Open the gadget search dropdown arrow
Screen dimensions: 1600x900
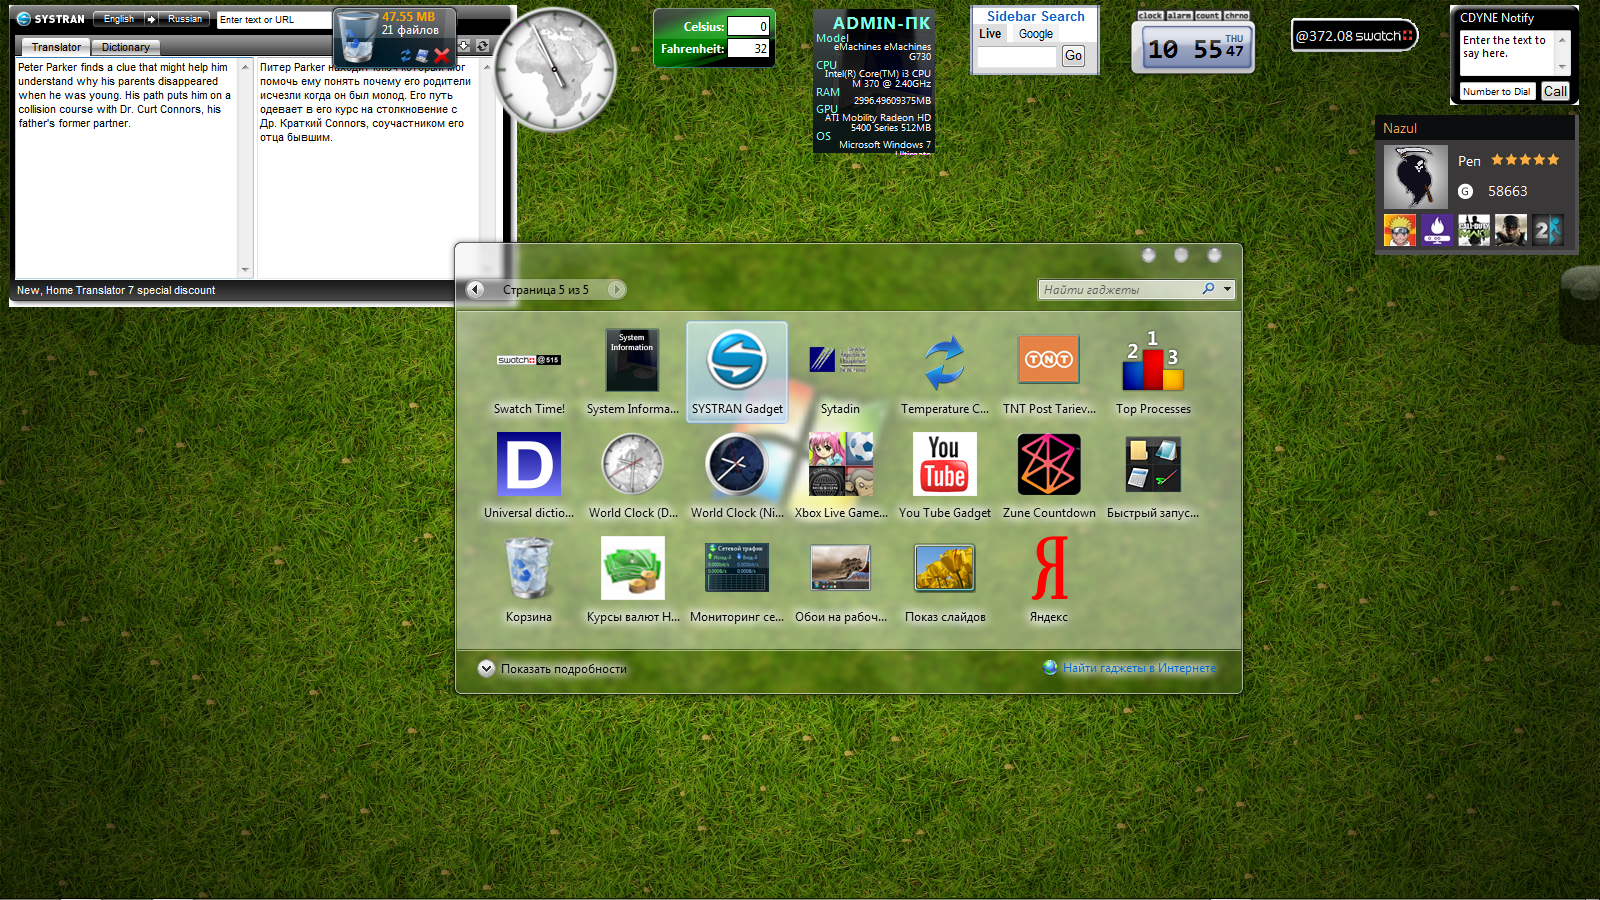tap(1227, 289)
